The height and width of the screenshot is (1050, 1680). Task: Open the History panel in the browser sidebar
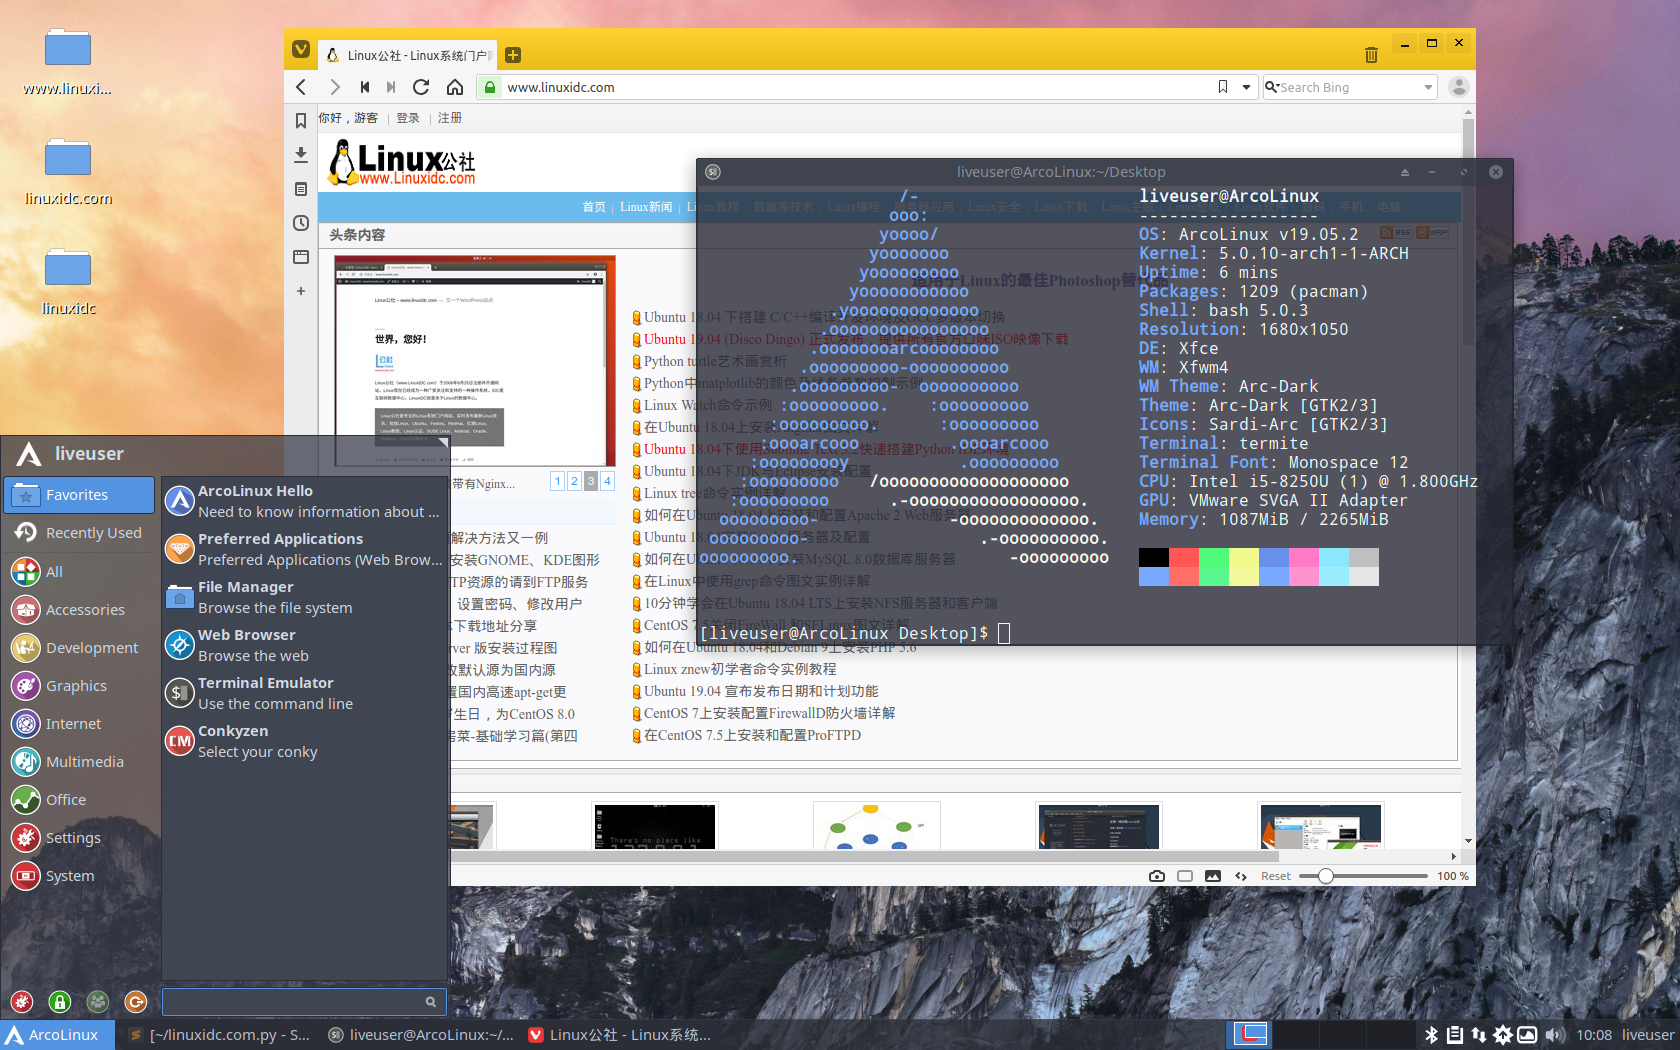coord(300,223)
